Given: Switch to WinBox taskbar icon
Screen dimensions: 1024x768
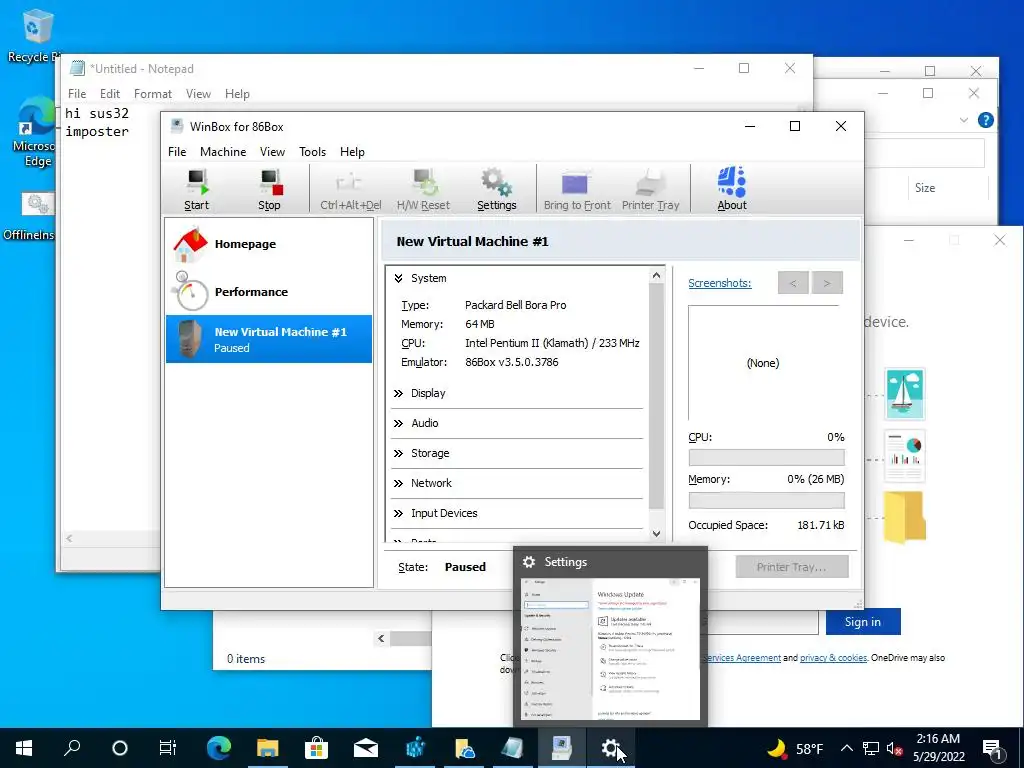Looking at the screenshot, I should pos(562,748).
